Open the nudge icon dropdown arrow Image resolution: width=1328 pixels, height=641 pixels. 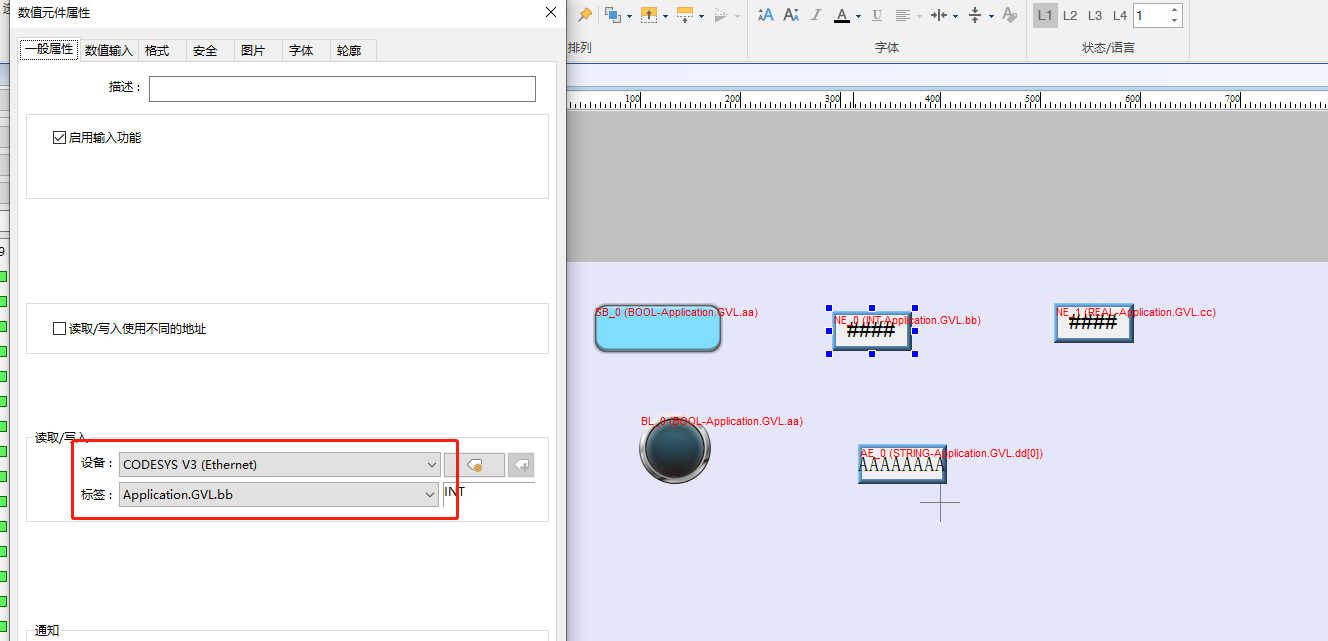(701, 16)
